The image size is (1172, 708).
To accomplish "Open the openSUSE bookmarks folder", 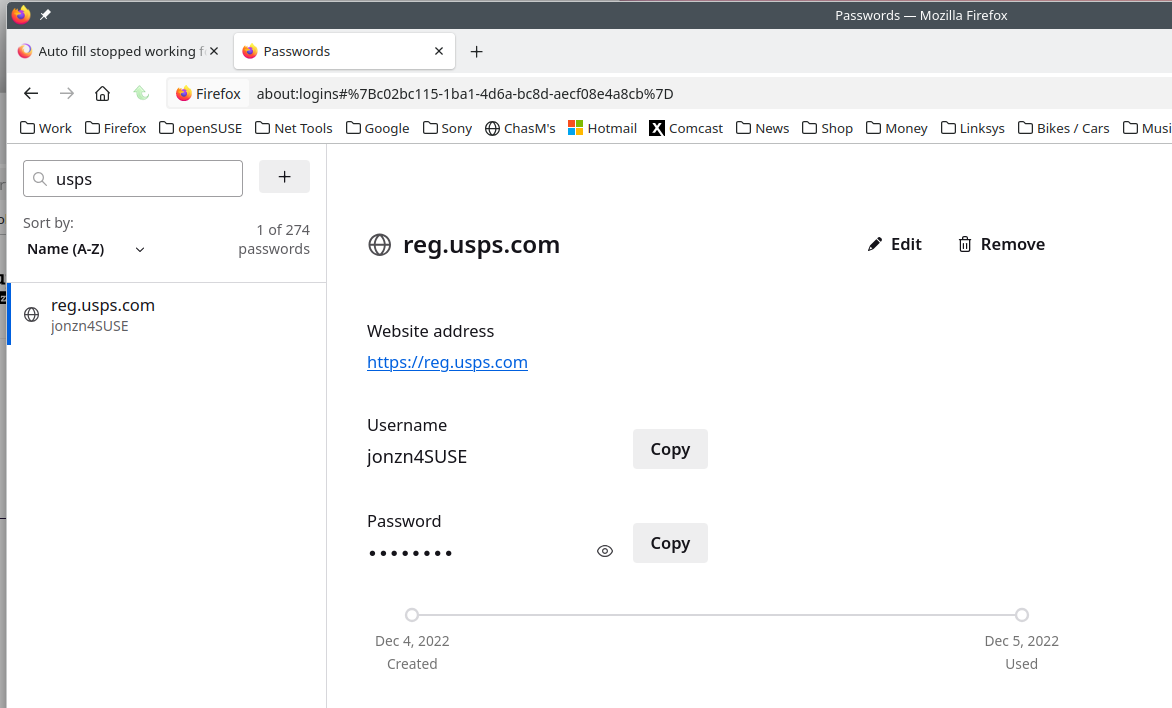I will 200,128.
